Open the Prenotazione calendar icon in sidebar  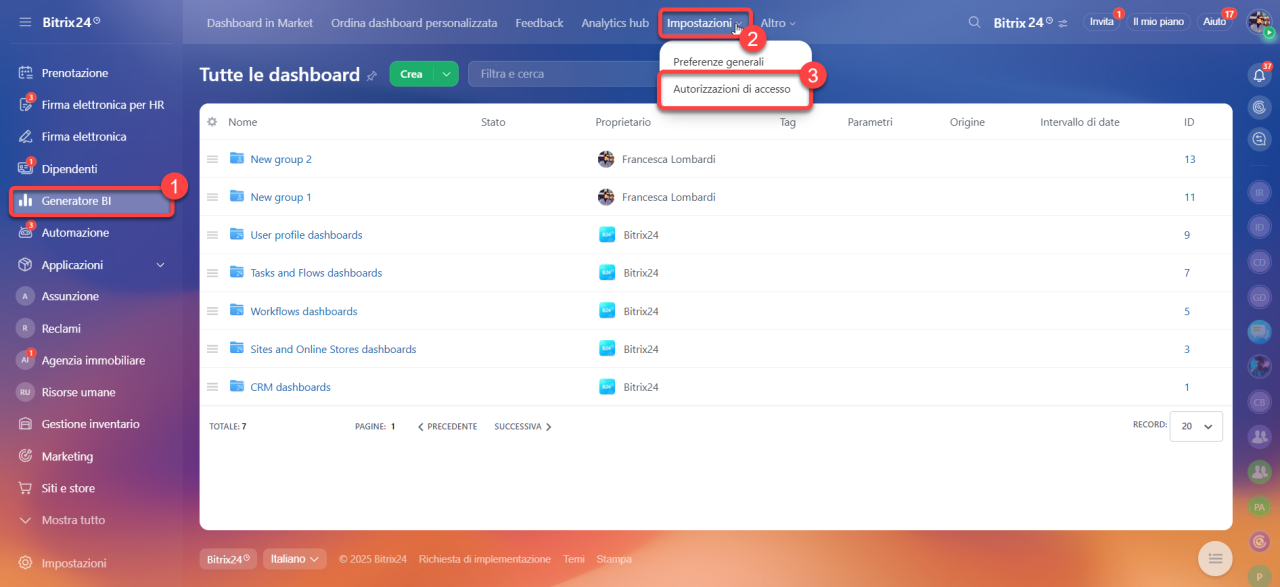click(25, 73)
